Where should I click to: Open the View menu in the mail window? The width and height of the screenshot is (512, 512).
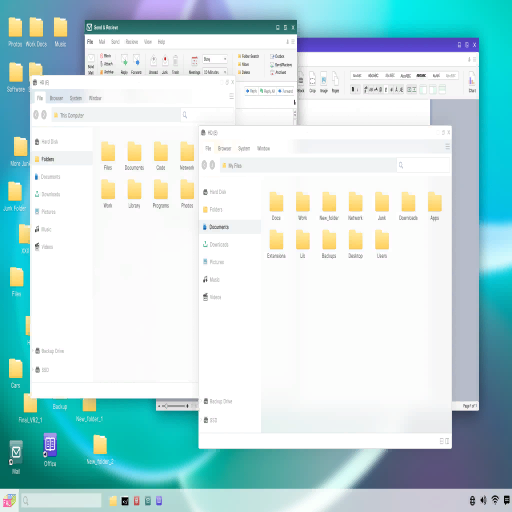pyautogui.click(x=148, y=42)
